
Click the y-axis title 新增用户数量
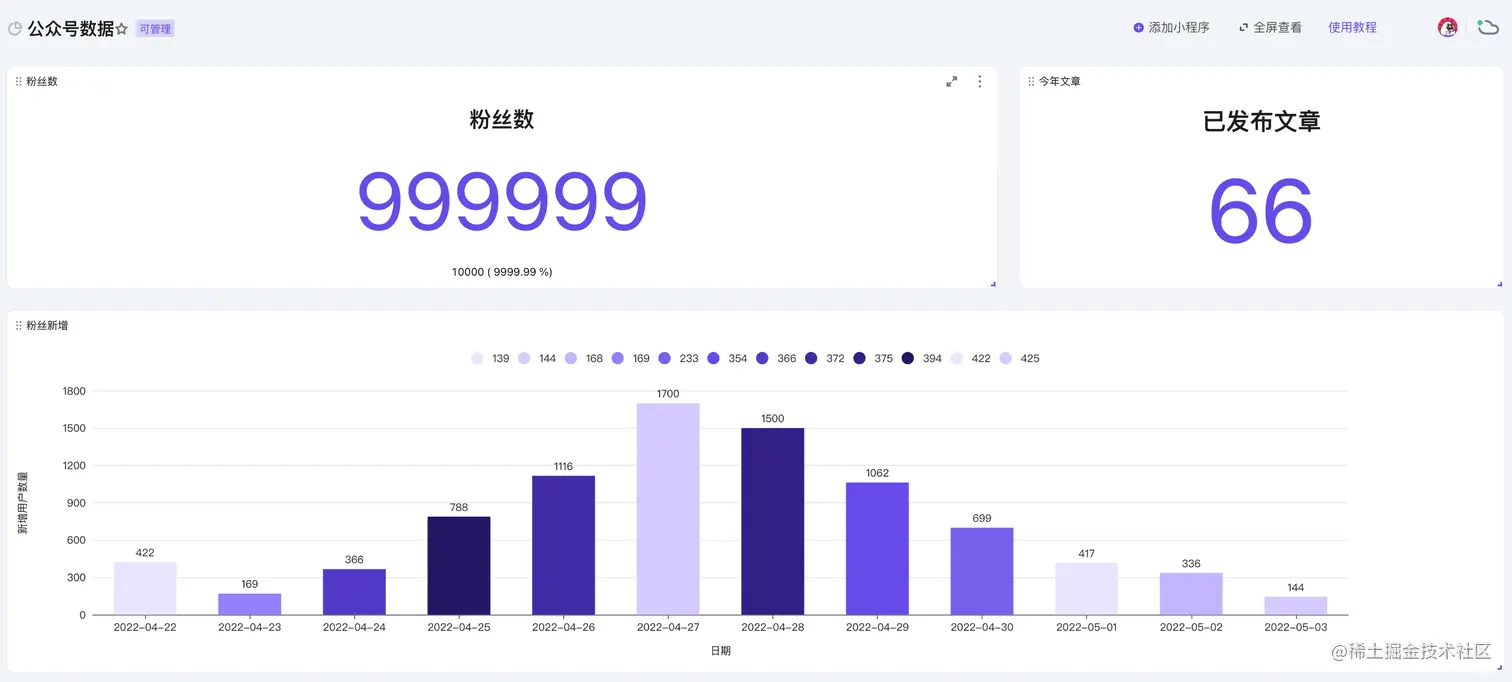(x=22, y=503)
